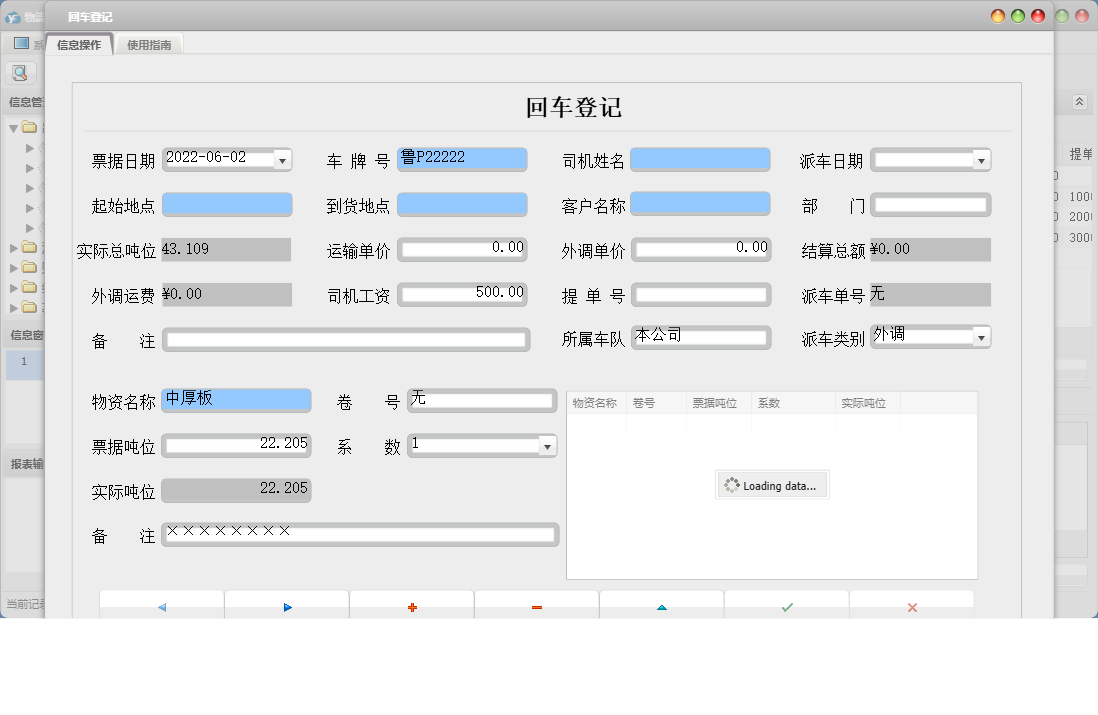1098x715 pixels.
Task: Open the 派车类别 dropdown
Action: 981,338
